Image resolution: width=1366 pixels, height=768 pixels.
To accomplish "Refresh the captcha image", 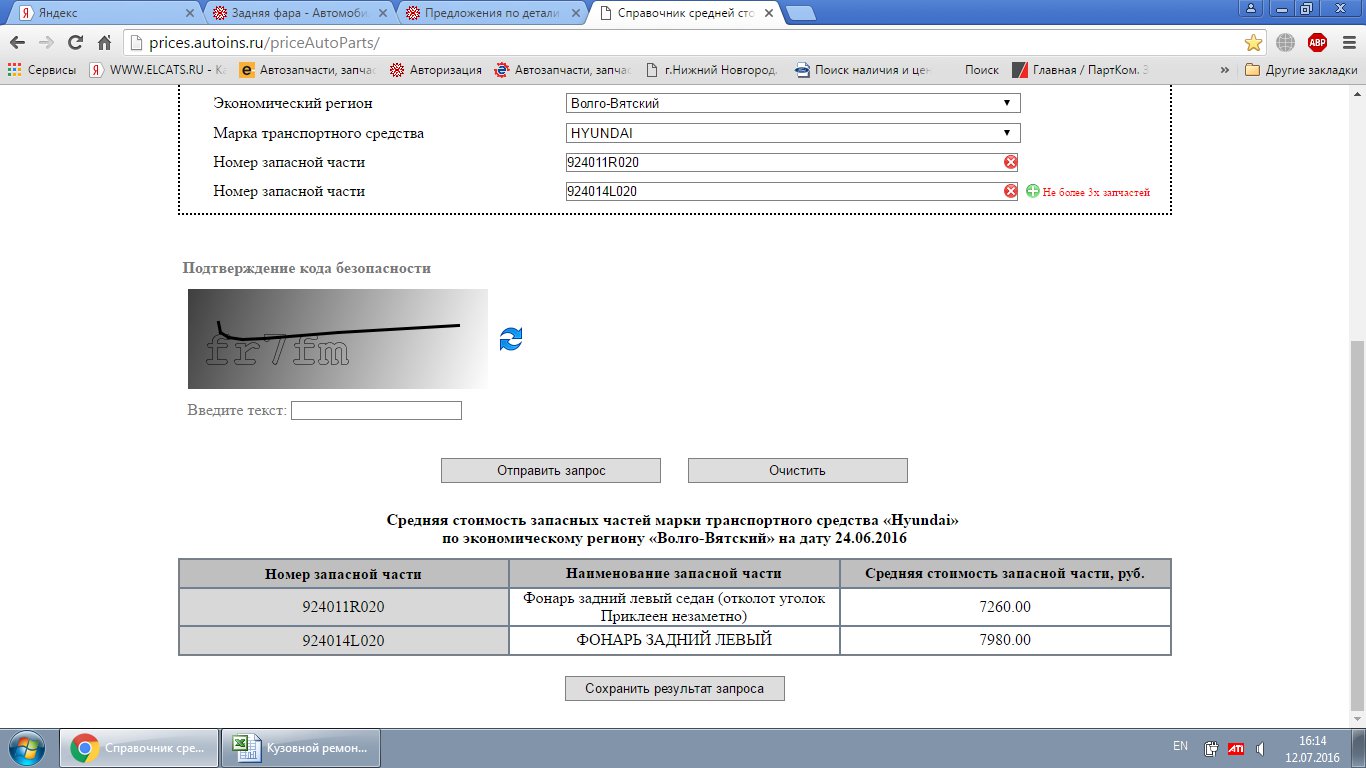I will pos(511,339).
